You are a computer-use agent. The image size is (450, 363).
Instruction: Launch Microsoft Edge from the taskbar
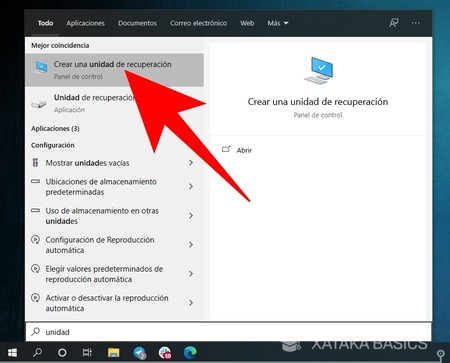pyautogui.click(x=190, y=352)
